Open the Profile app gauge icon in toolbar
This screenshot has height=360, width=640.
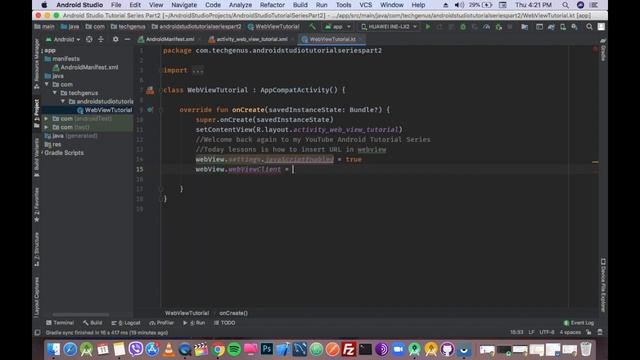(487, 27)
